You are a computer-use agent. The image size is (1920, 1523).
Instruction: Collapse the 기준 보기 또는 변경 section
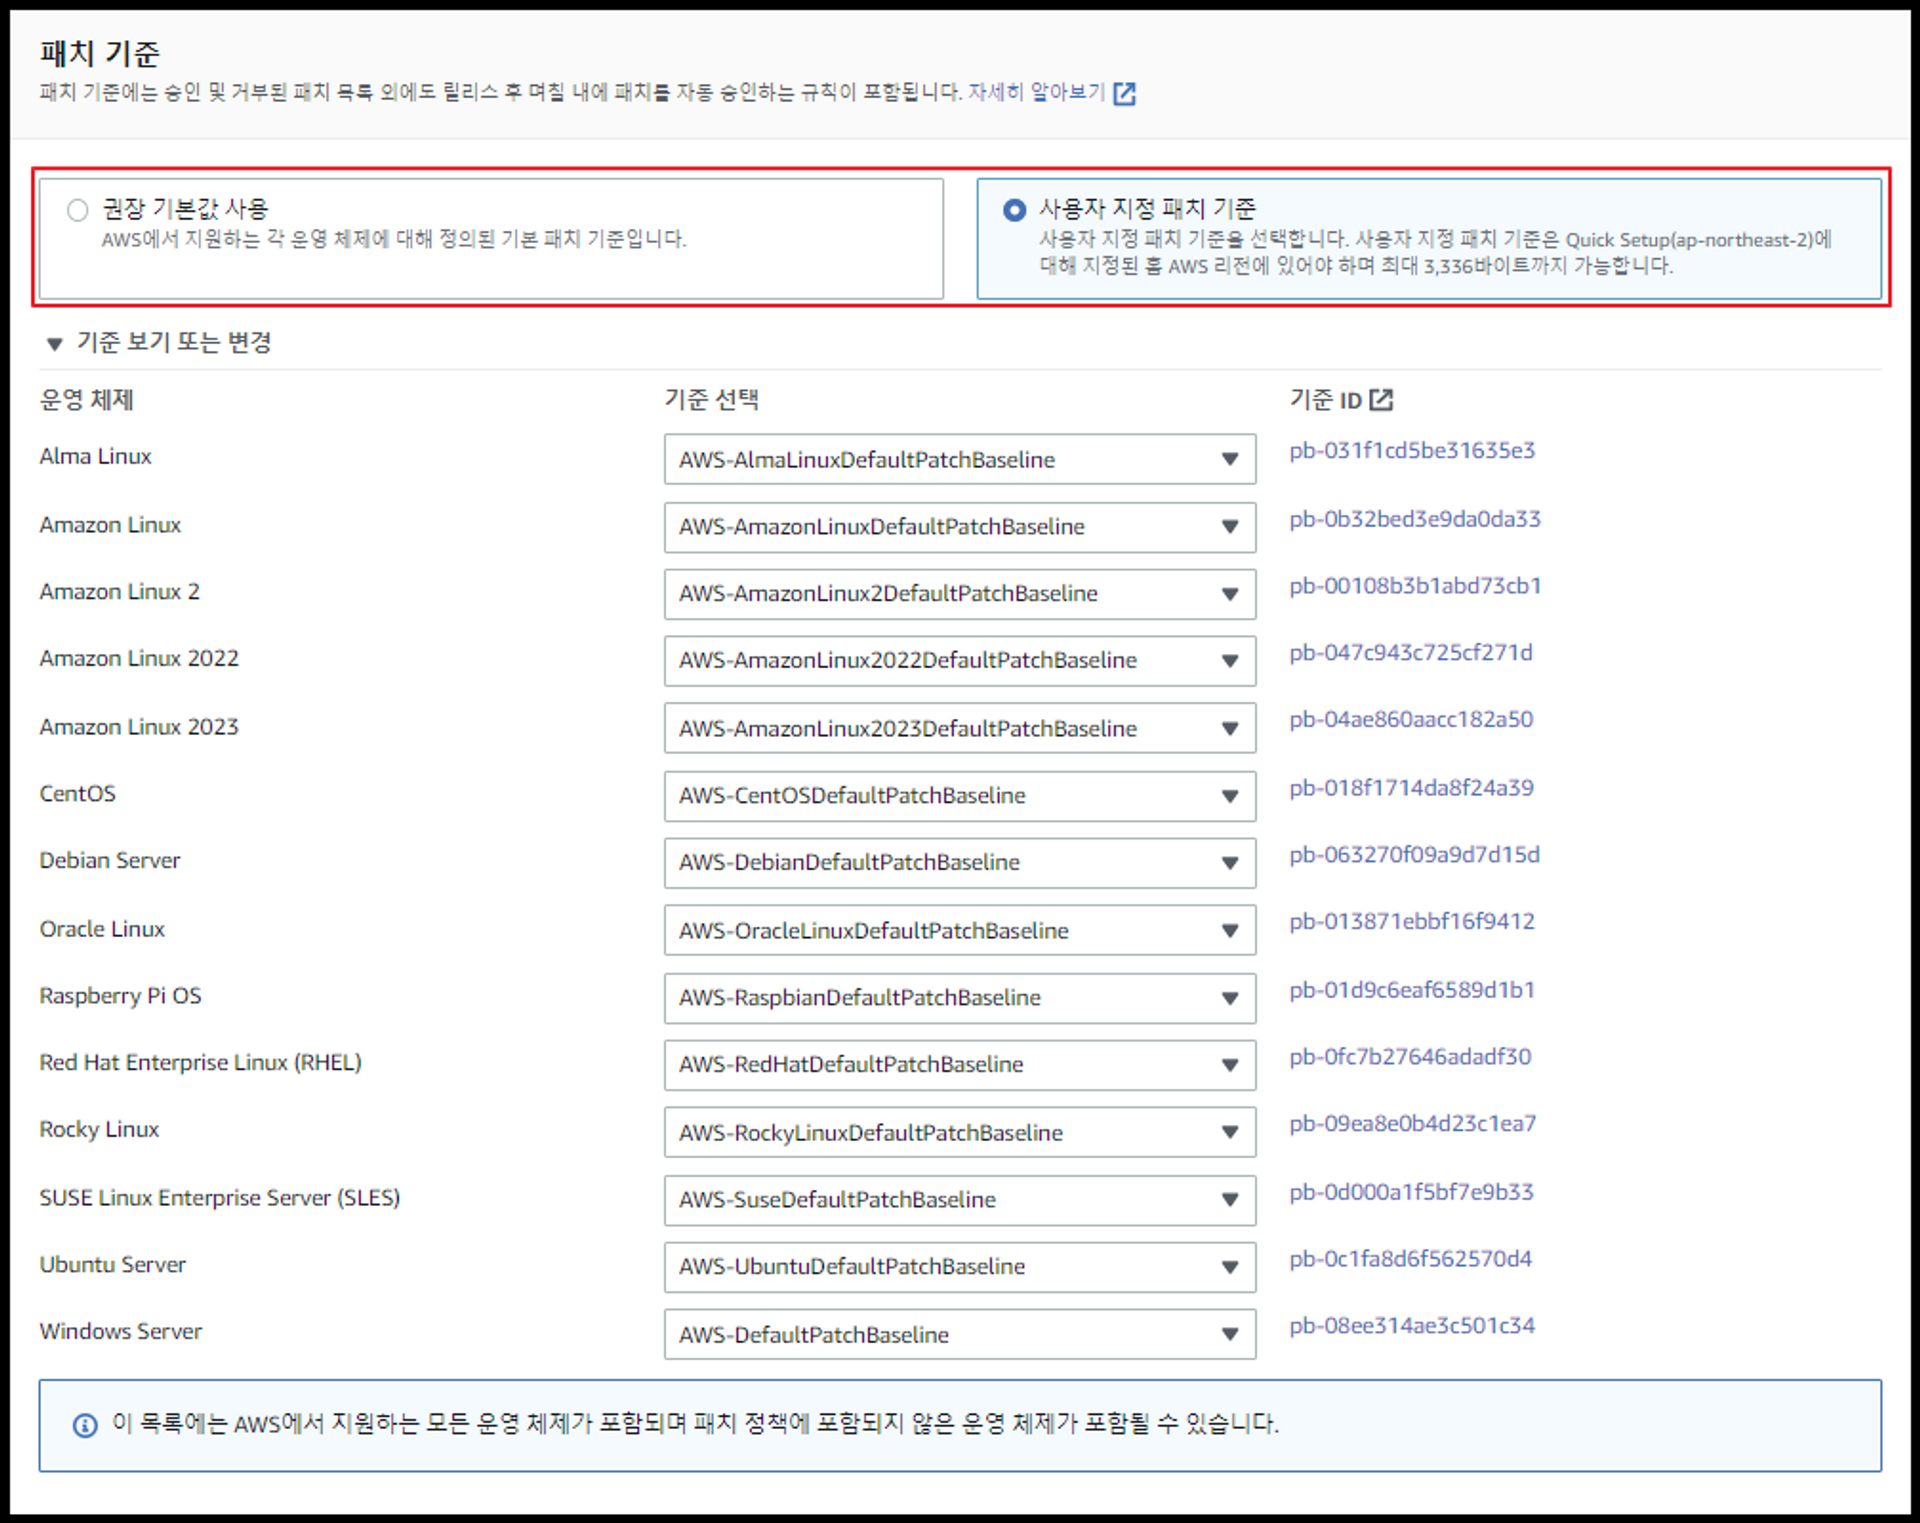pyautogui.click(x=55, y=344)
